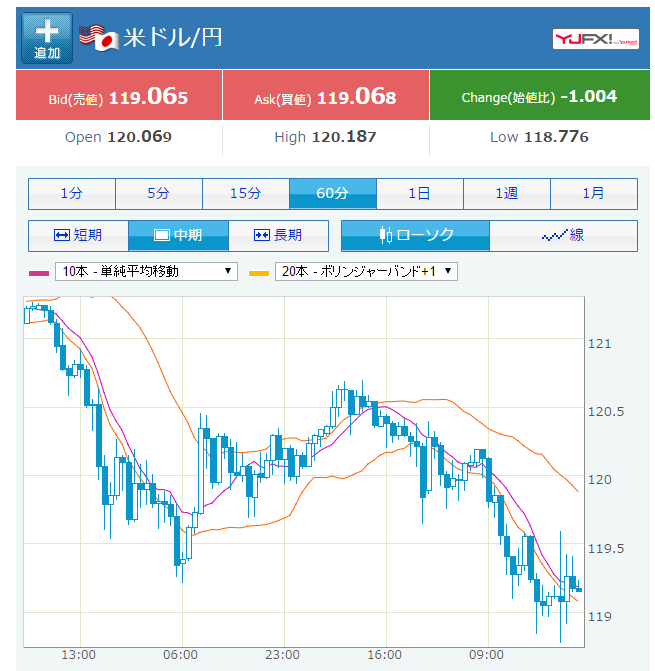Switch to the 15分 timeframe
Screen dimensions: 655x671
(246, 193)
